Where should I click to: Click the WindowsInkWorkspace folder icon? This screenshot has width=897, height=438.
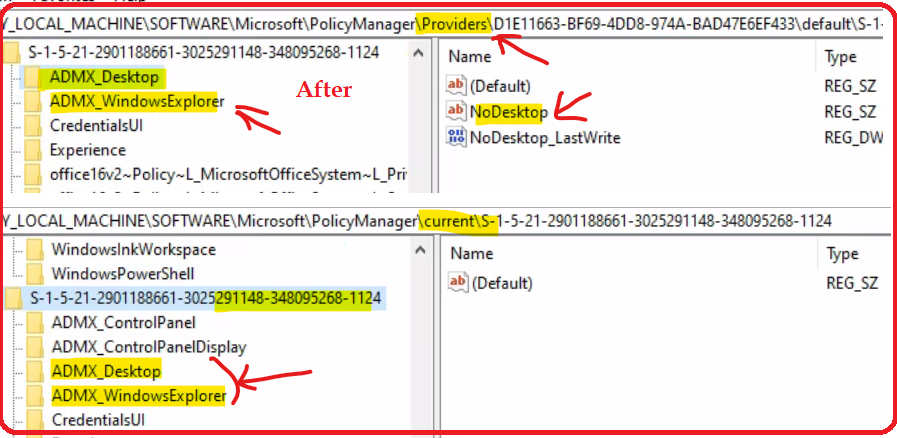35,249
